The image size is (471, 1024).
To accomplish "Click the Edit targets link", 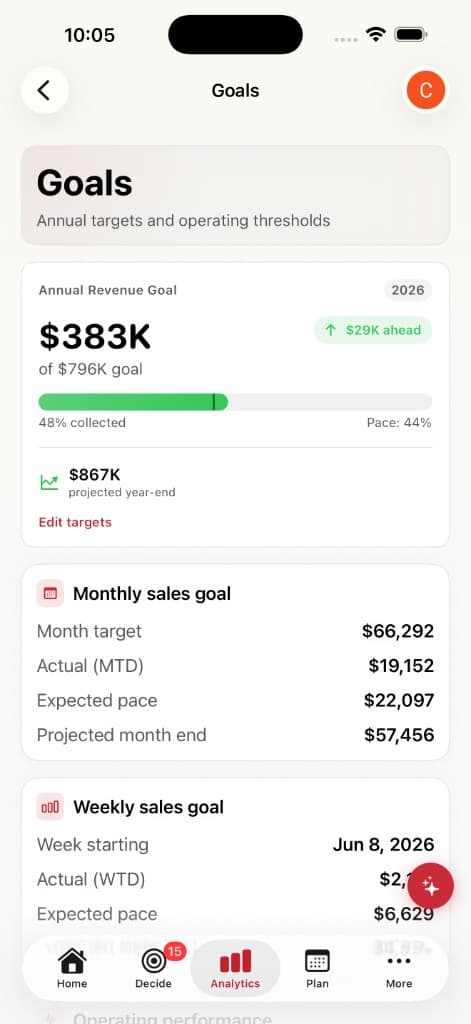I will 75,522.
